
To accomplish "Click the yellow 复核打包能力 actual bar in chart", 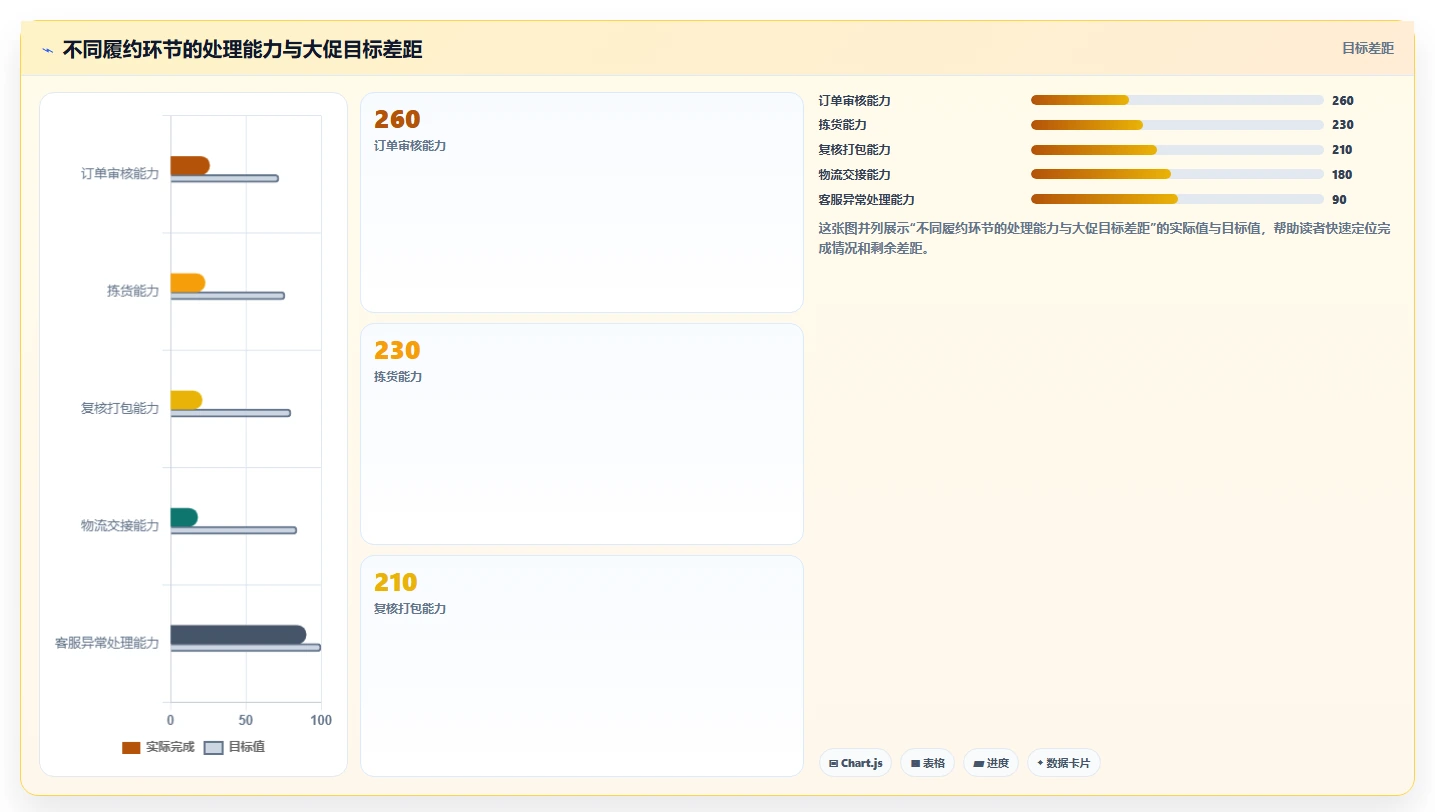I will (186, 400).
